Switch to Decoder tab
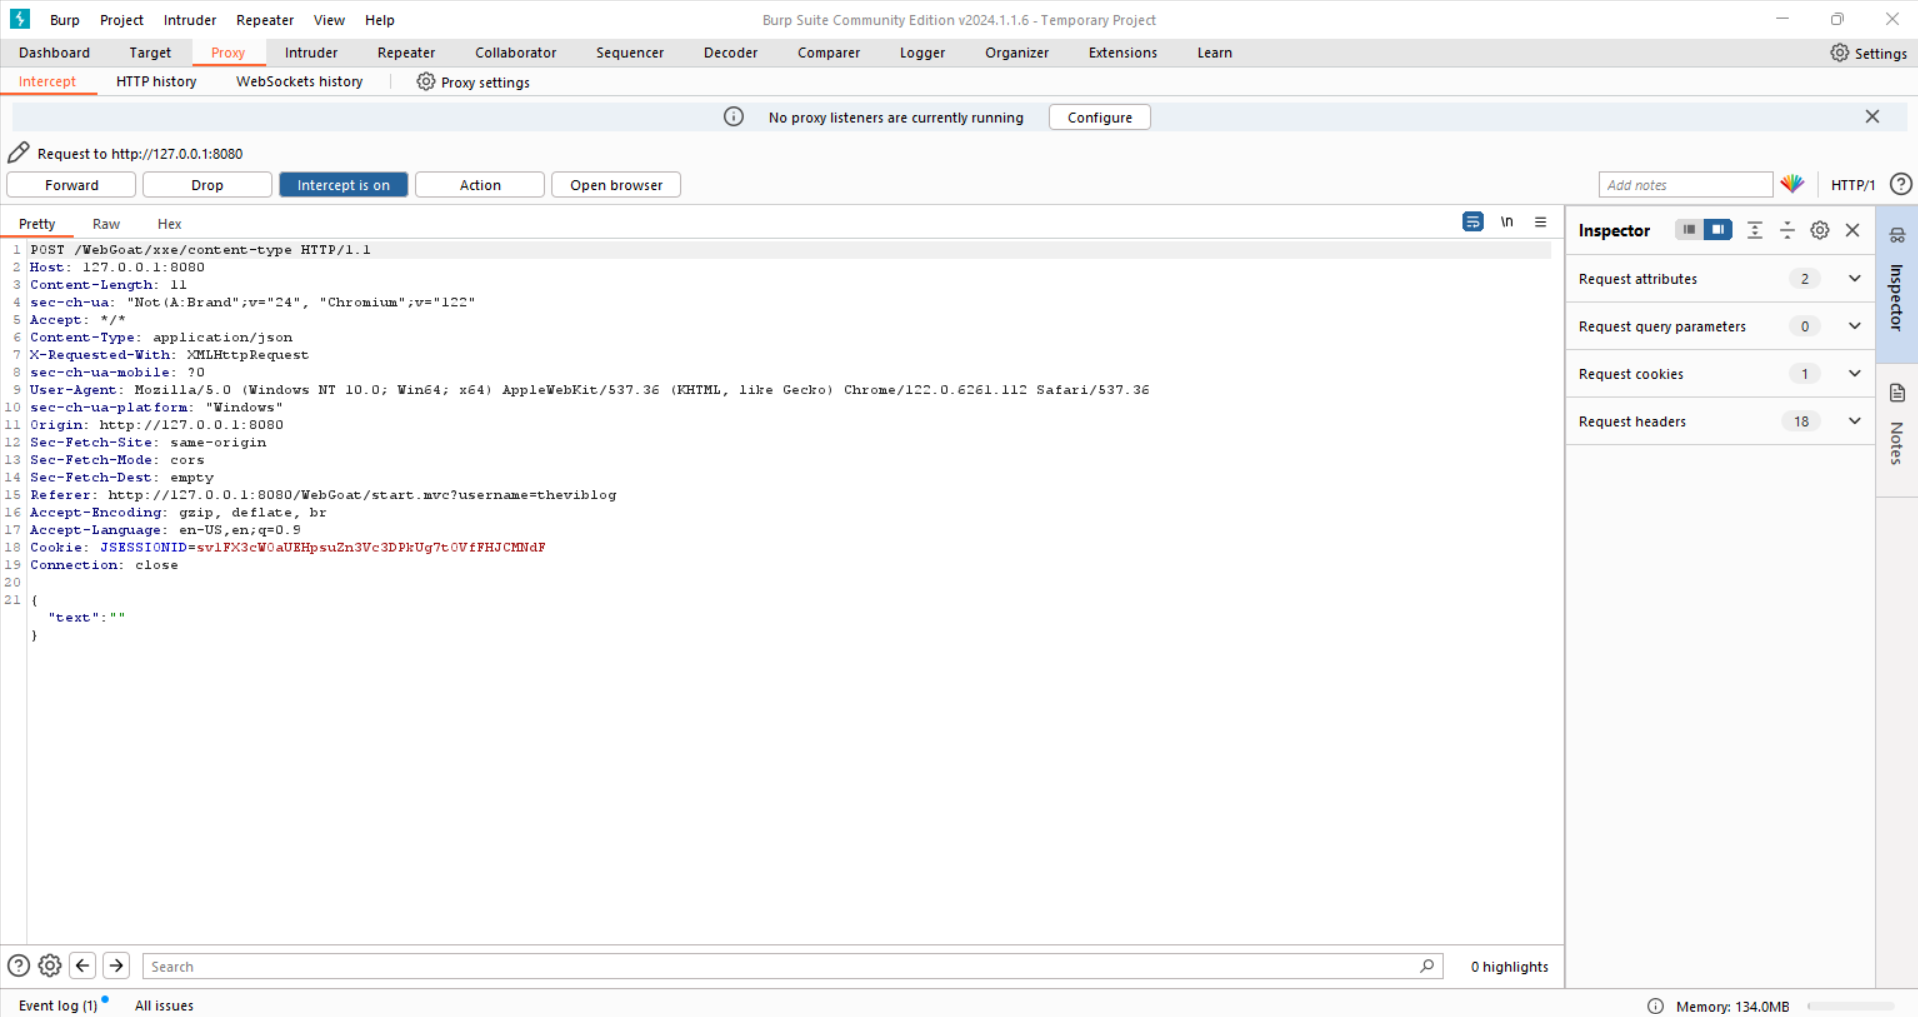This screenshot has height=1017, width=1918. pos(731,53)
